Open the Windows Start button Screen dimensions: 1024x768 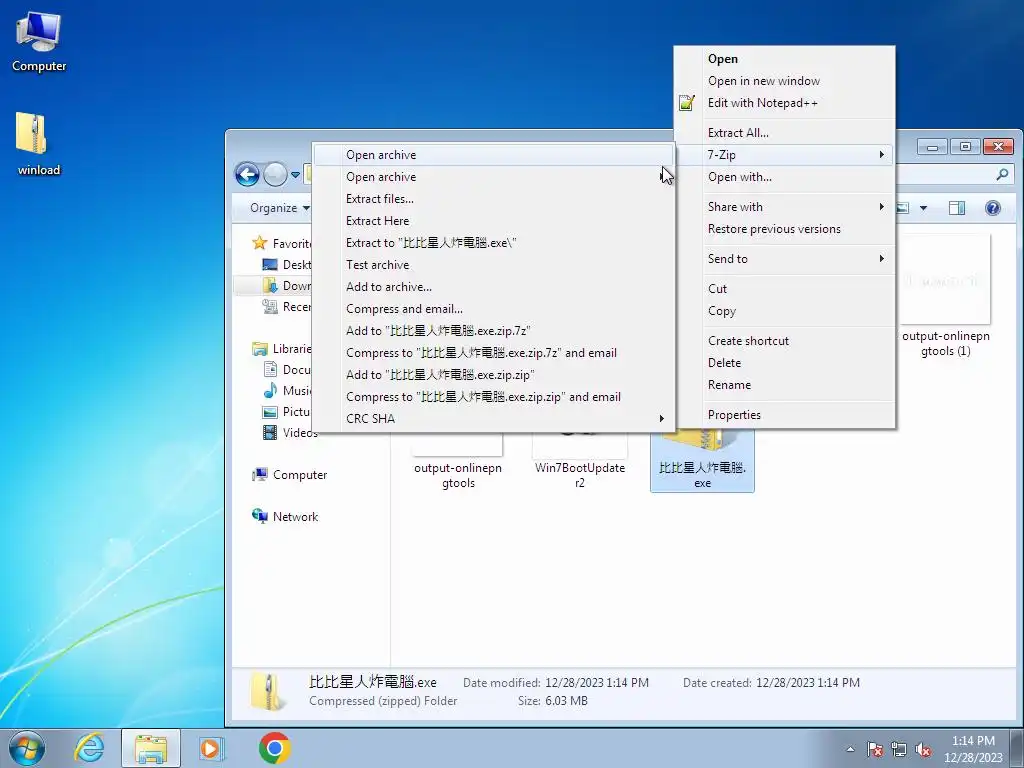coord(27,748)
